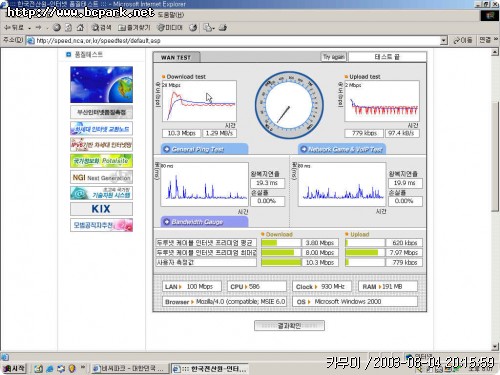
Task: Go to Home page via house icon
Action: pos(80,28)
